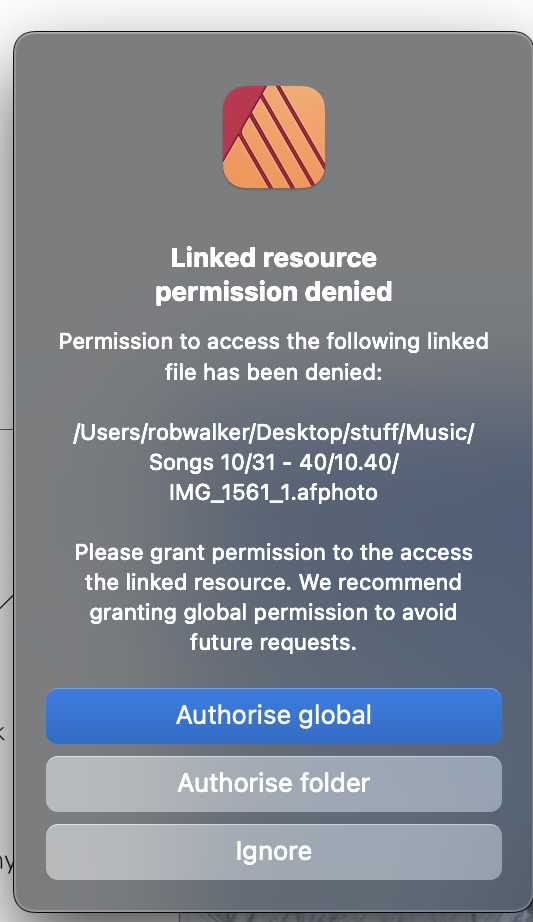Click the /Users/robwalker/Desktop/stuff/Music/ path line
Image resolution: width=533 pixels, height=922 pixels.
pos(274,433)
